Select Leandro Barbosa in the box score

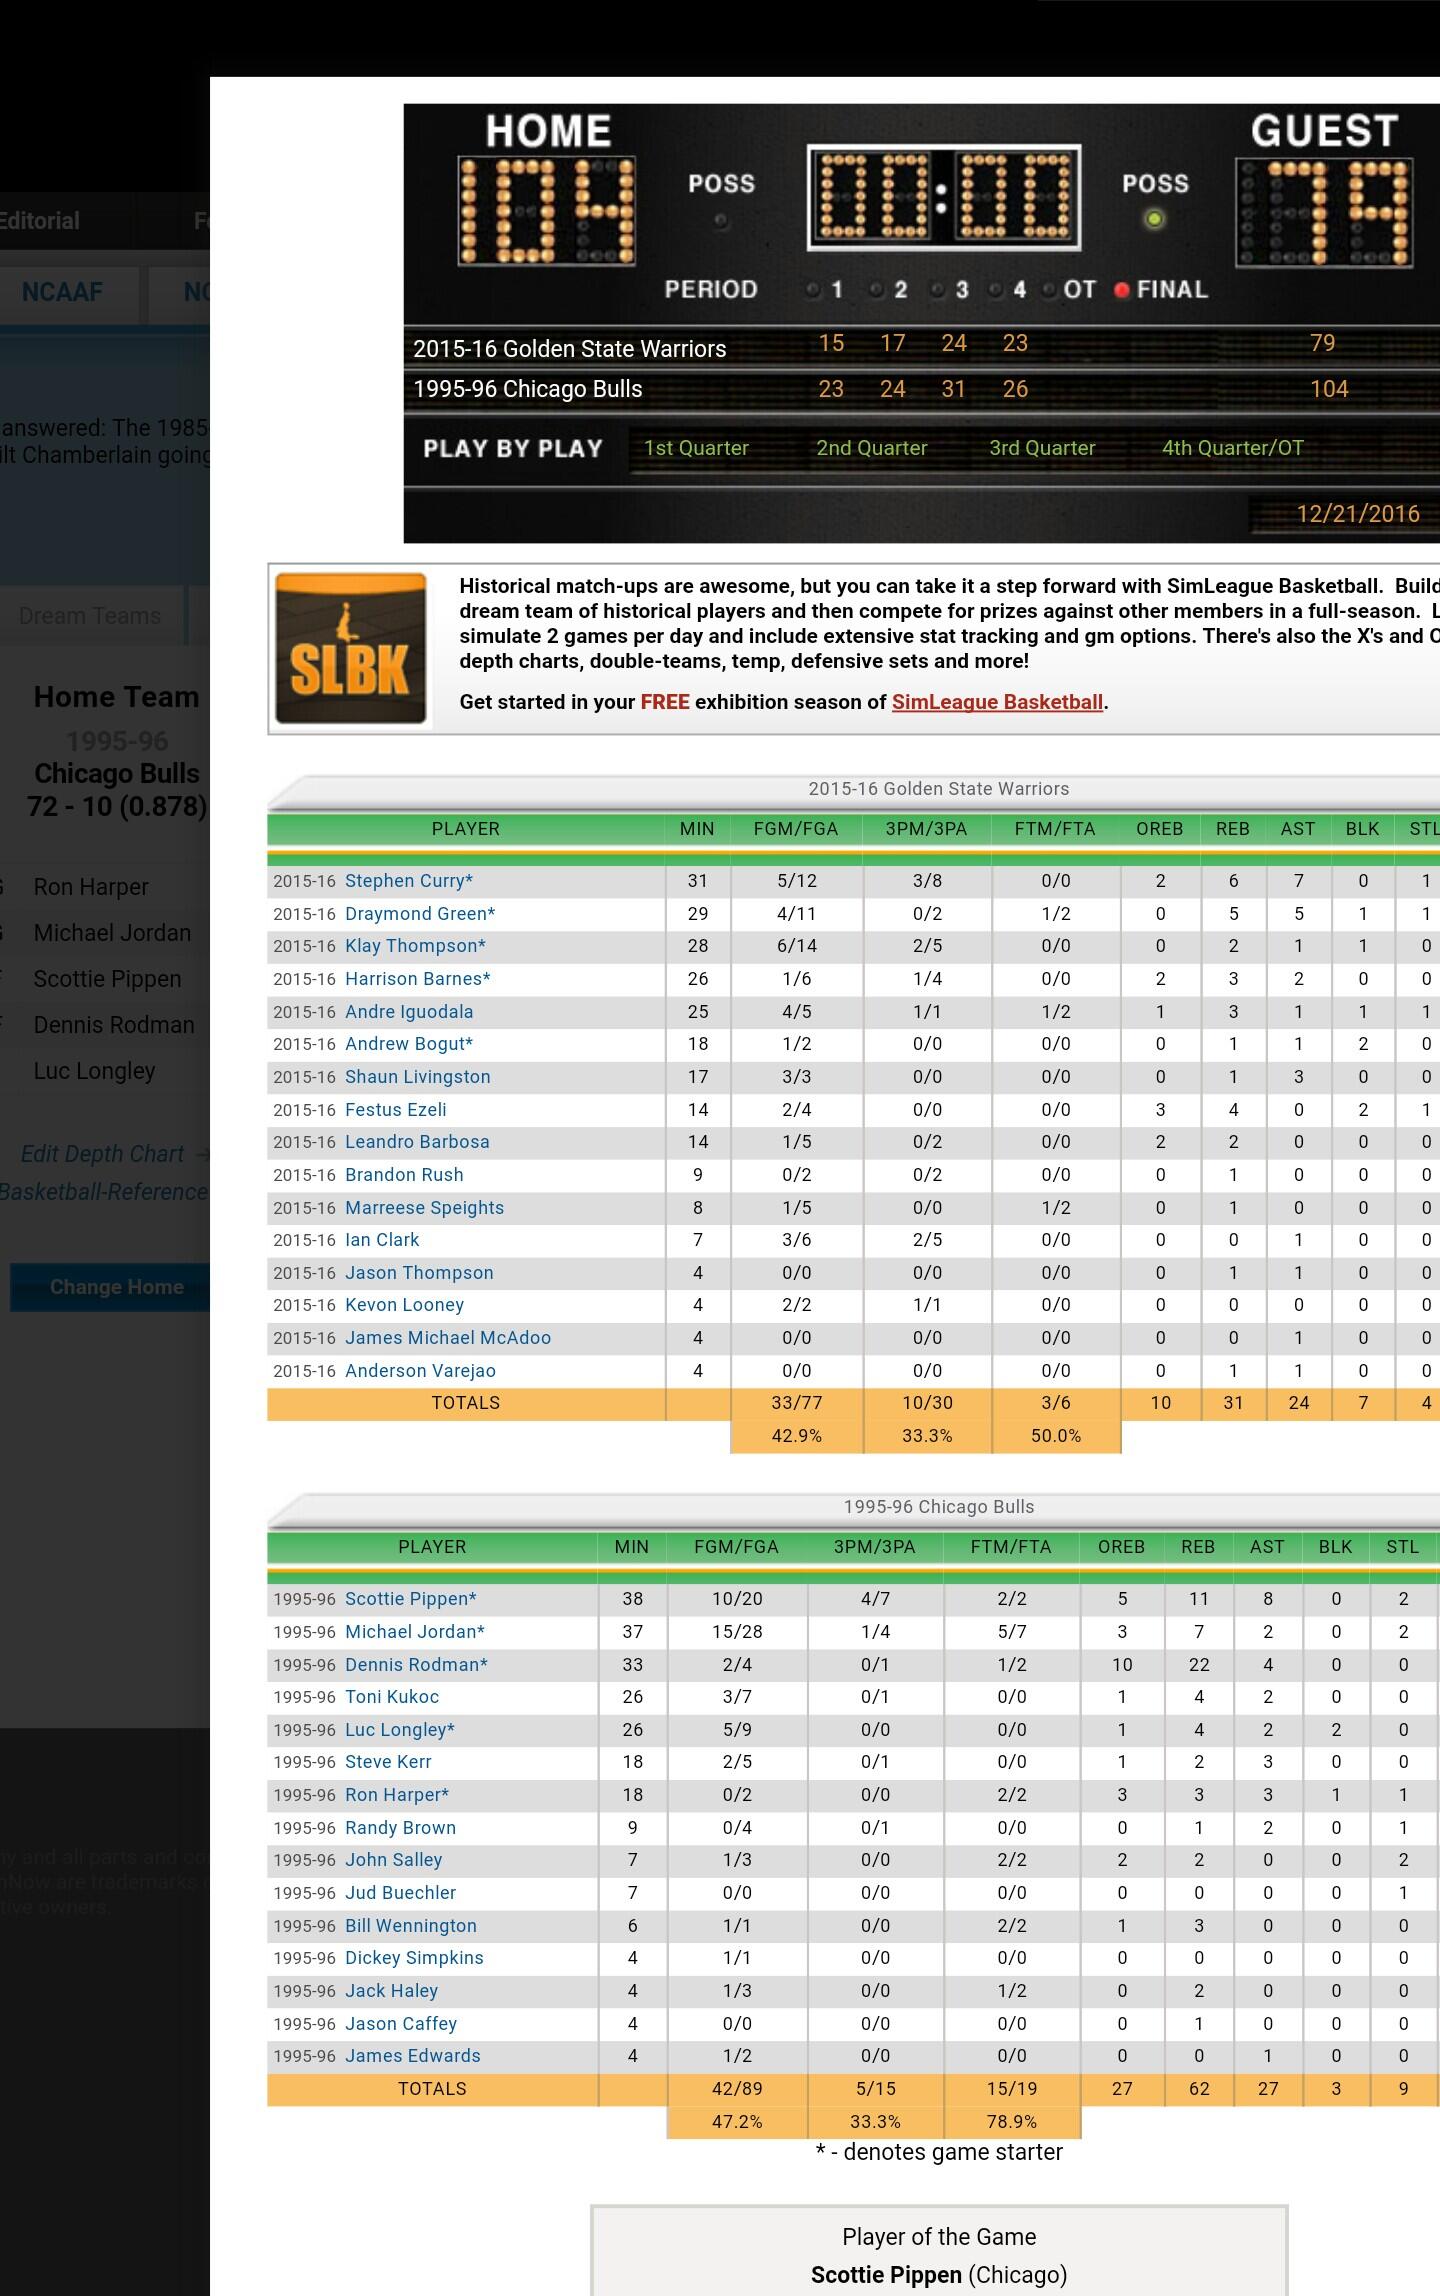(417, 1142)
